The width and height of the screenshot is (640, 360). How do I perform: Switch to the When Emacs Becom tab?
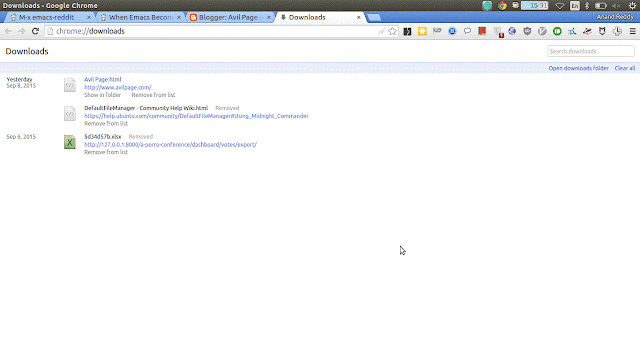(141, 17)
